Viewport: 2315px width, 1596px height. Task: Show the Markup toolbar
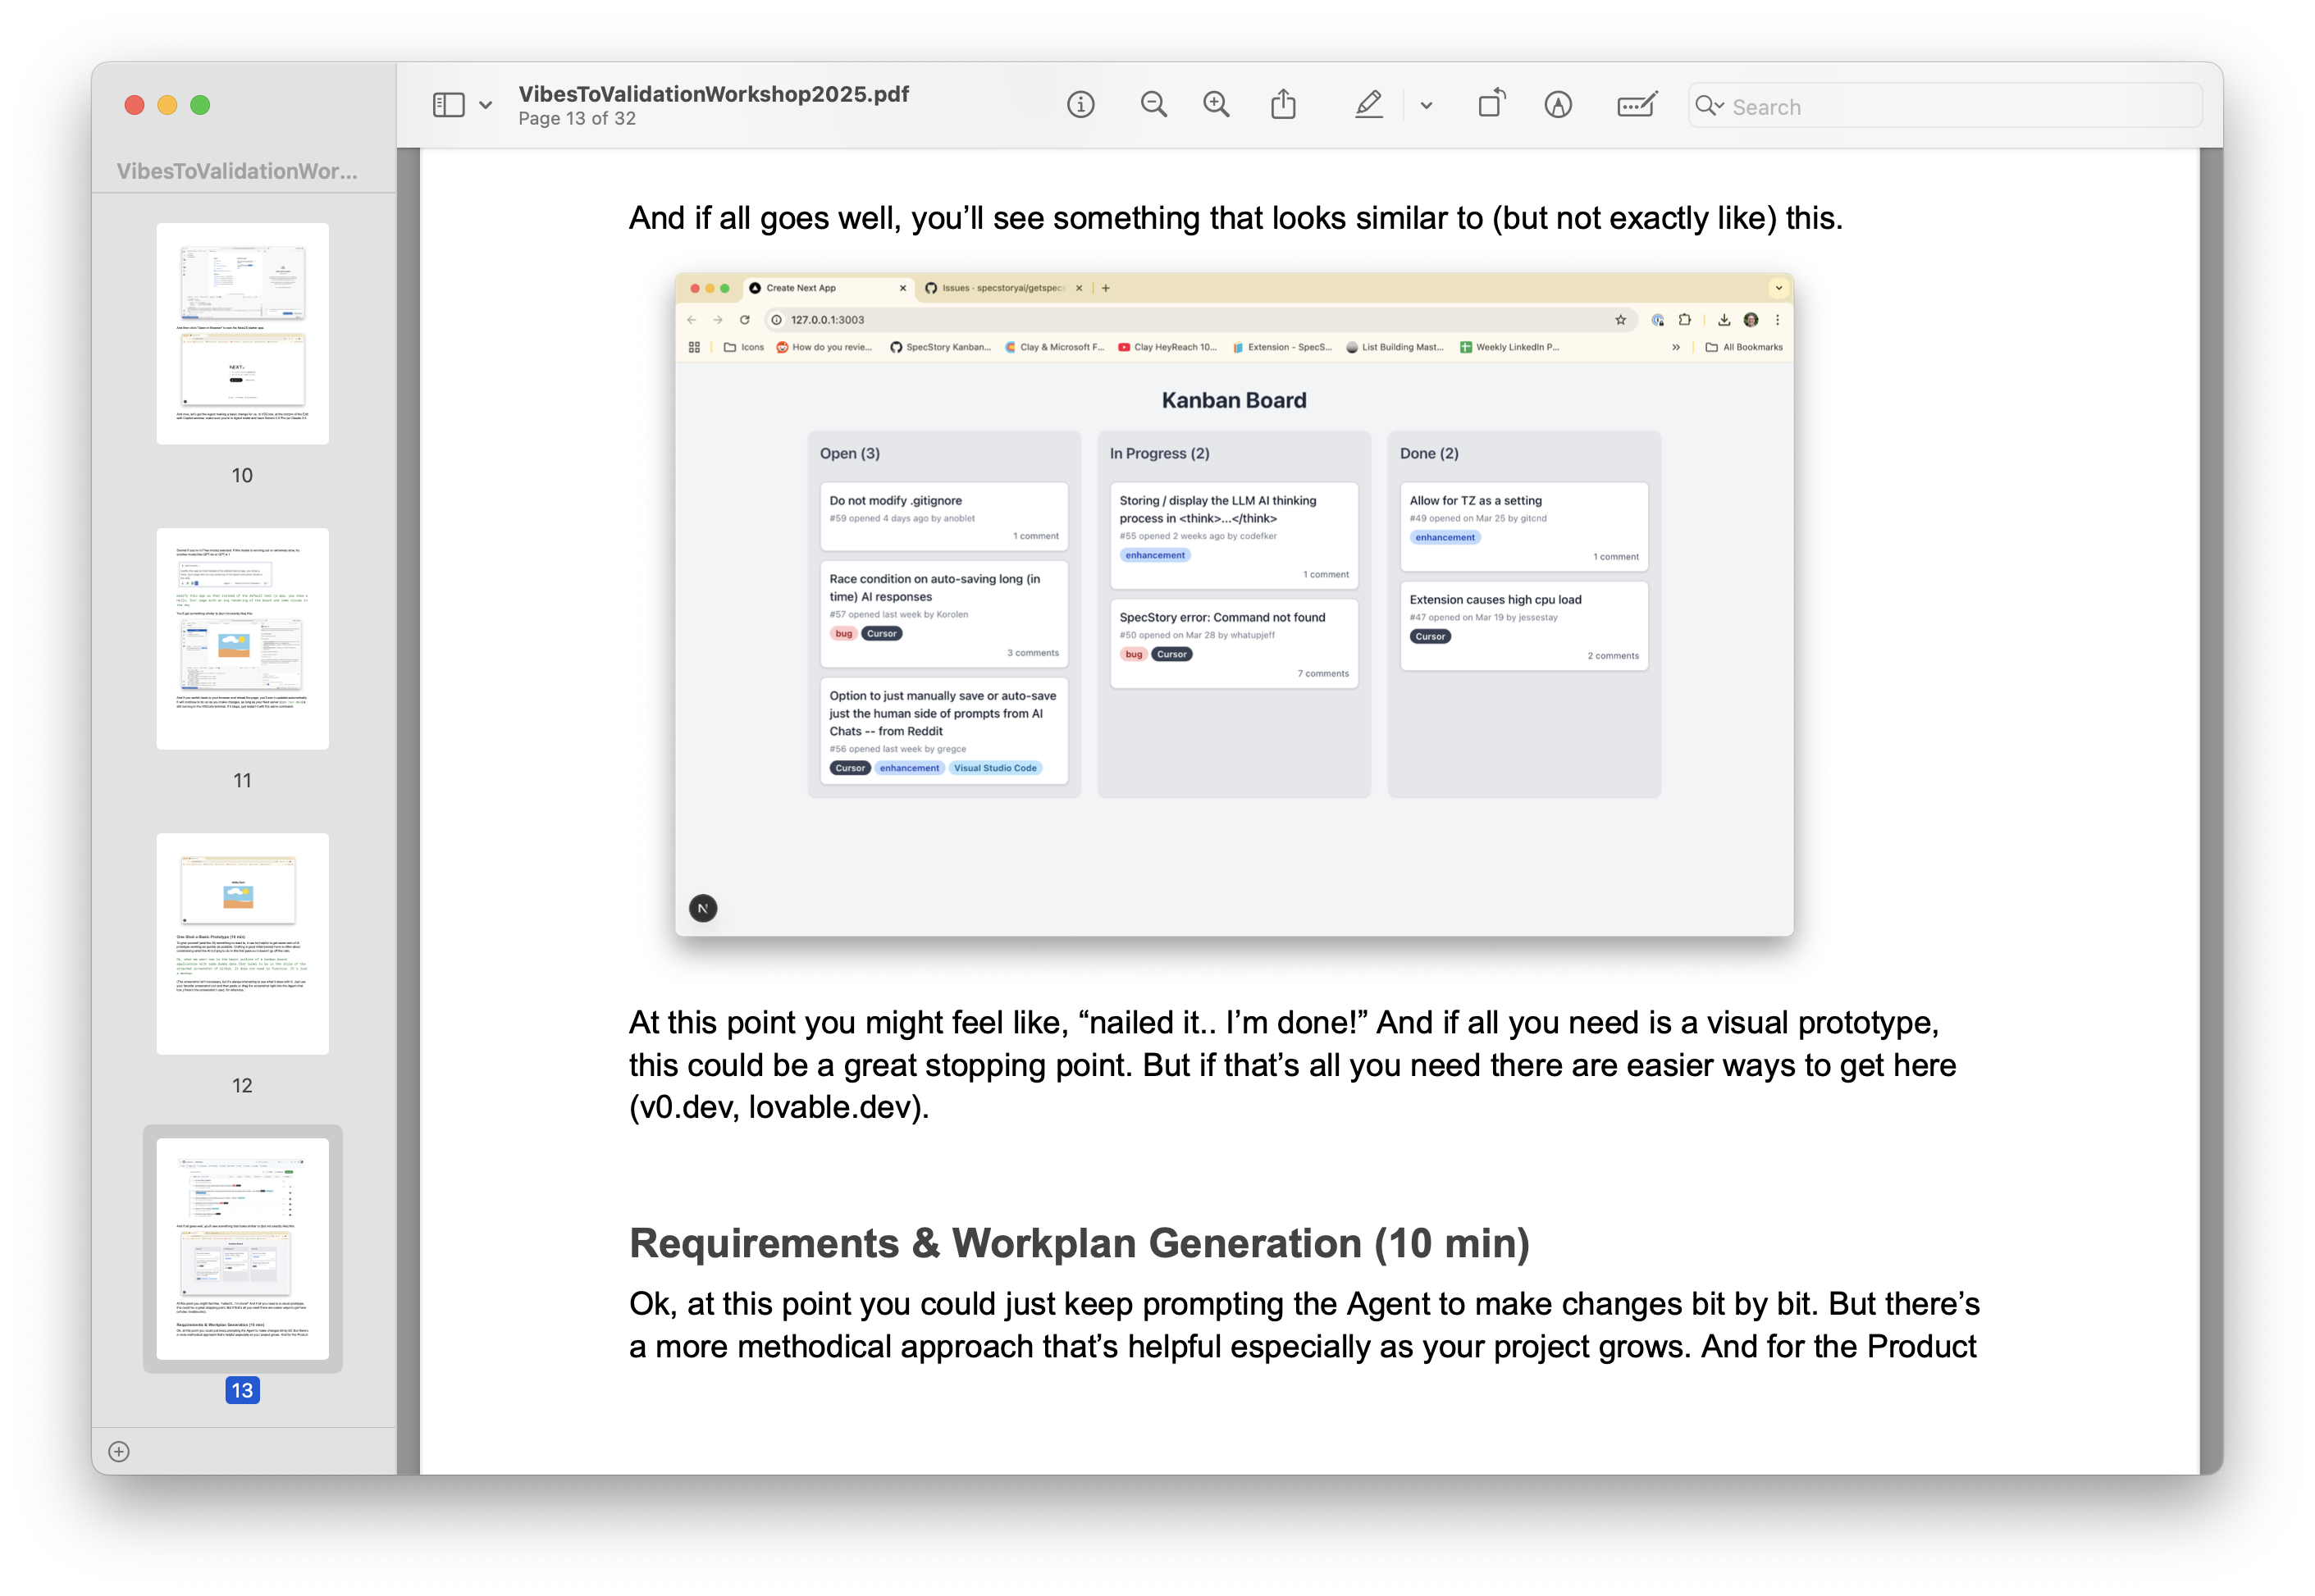[x=1558, y=105]
